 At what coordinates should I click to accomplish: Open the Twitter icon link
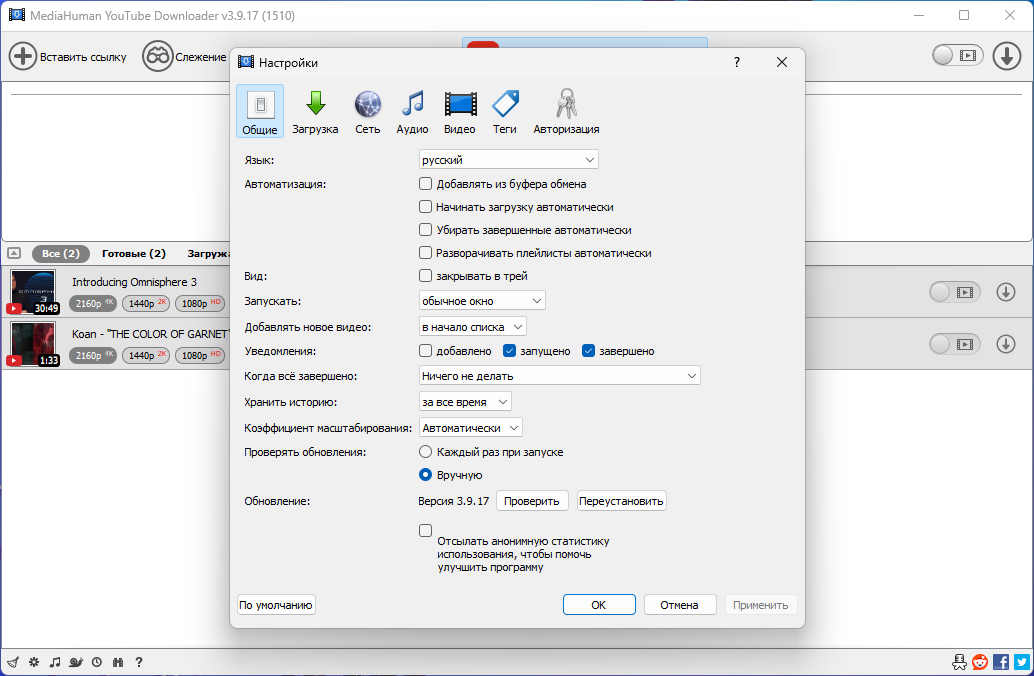(x=1021, y=661)
